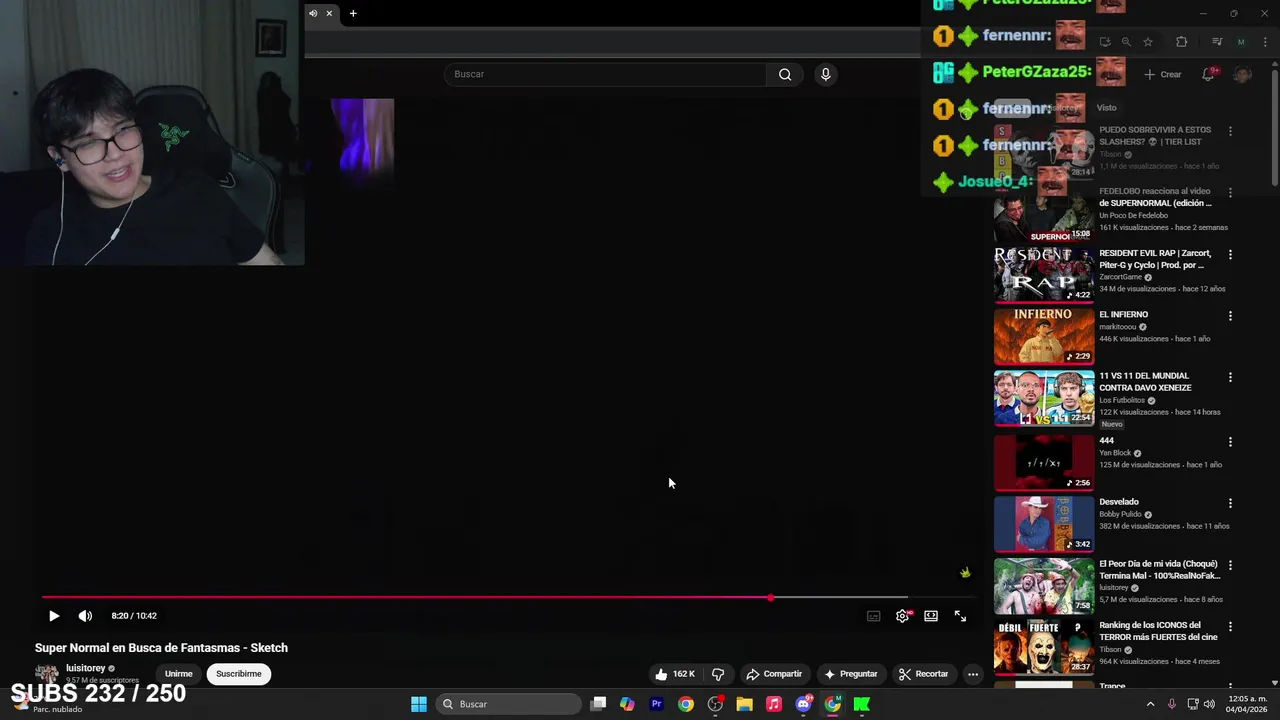Image resolution: width=1280 pixels, height=720 pixels.
Task: Open the player settings gear
Action: [902, 616]
